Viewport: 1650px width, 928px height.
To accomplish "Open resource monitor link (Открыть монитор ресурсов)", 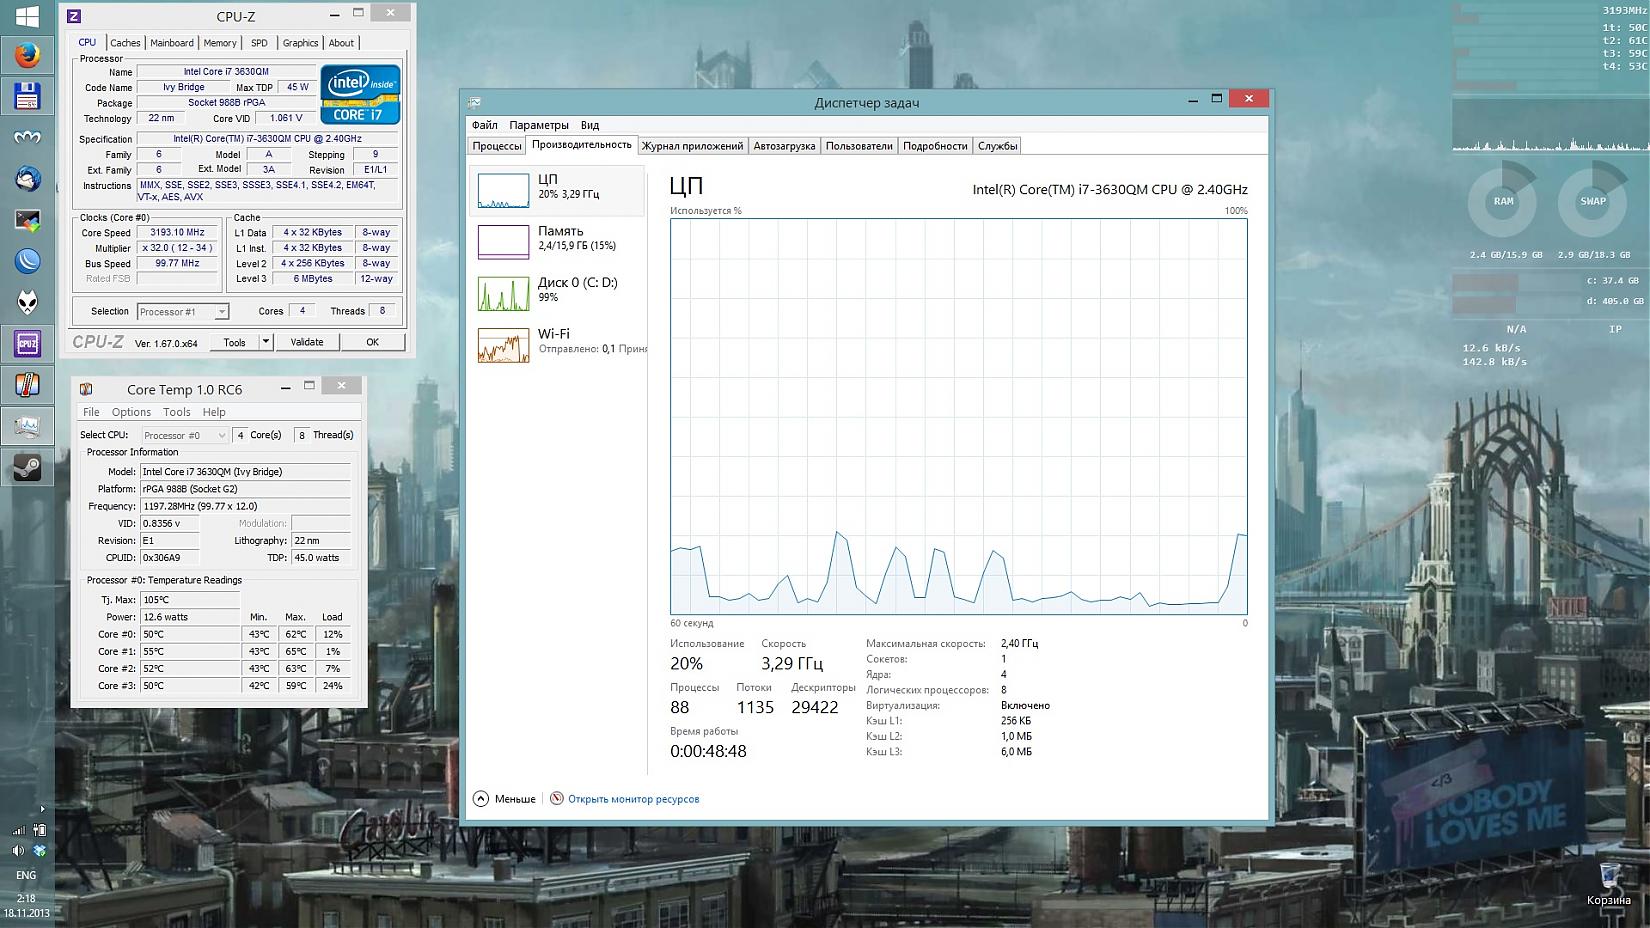I will 633,799.
